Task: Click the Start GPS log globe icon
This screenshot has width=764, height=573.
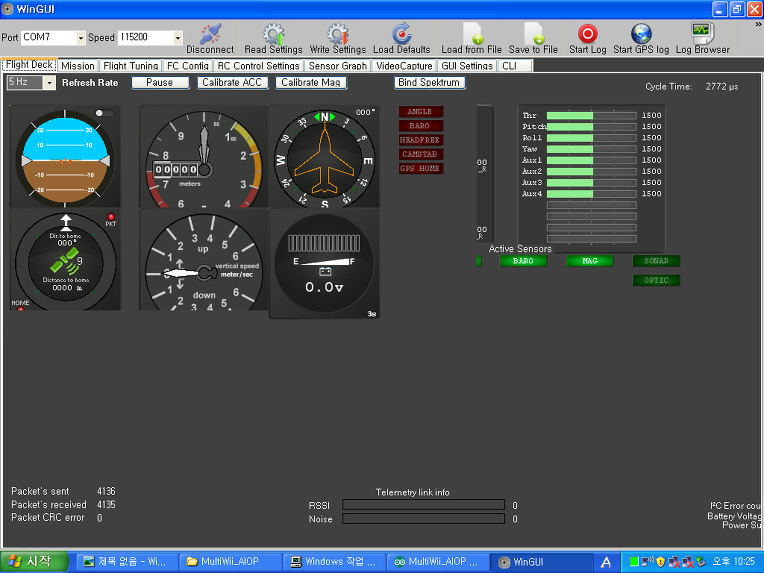Action: coord(641,34)
